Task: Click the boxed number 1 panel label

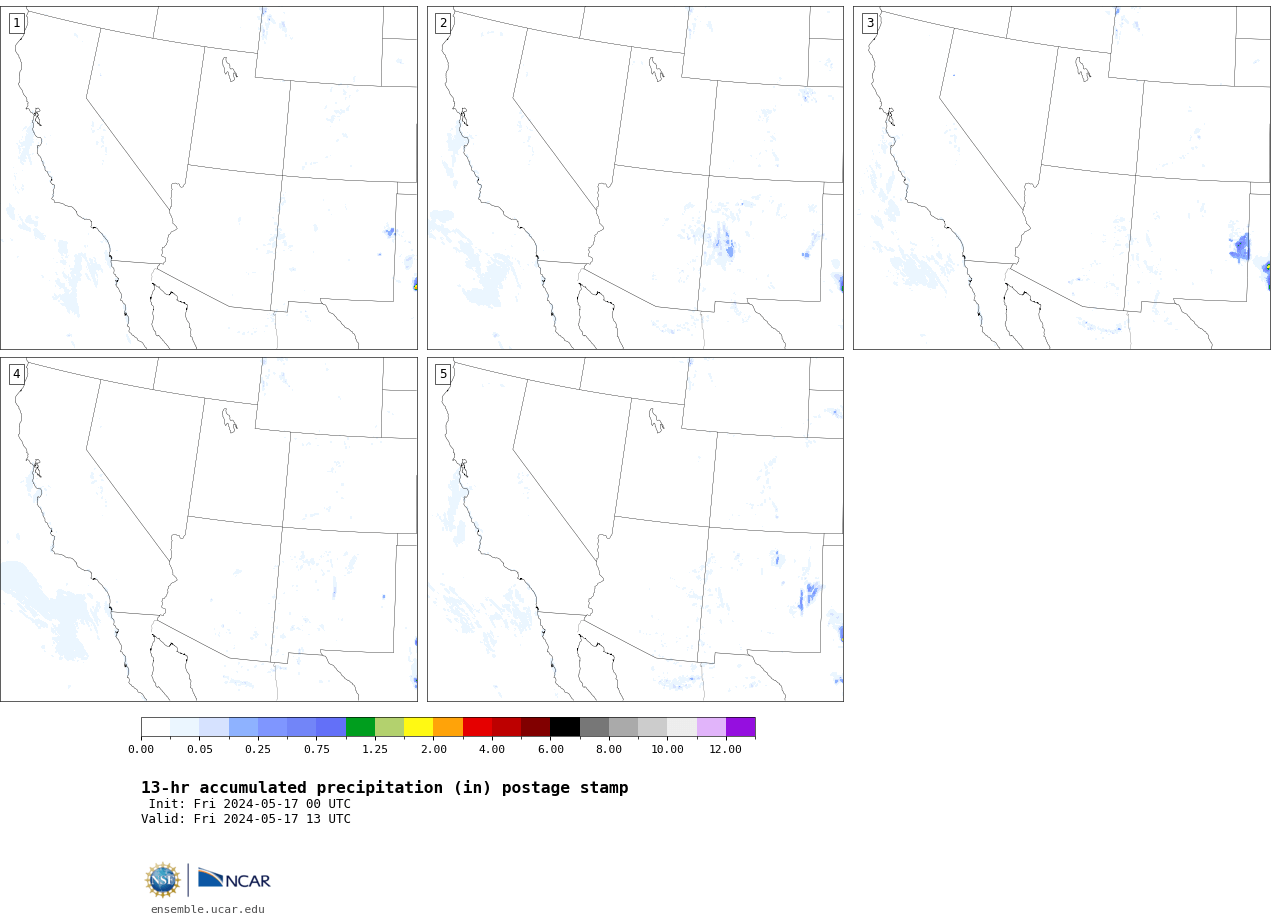Action: 17,23
